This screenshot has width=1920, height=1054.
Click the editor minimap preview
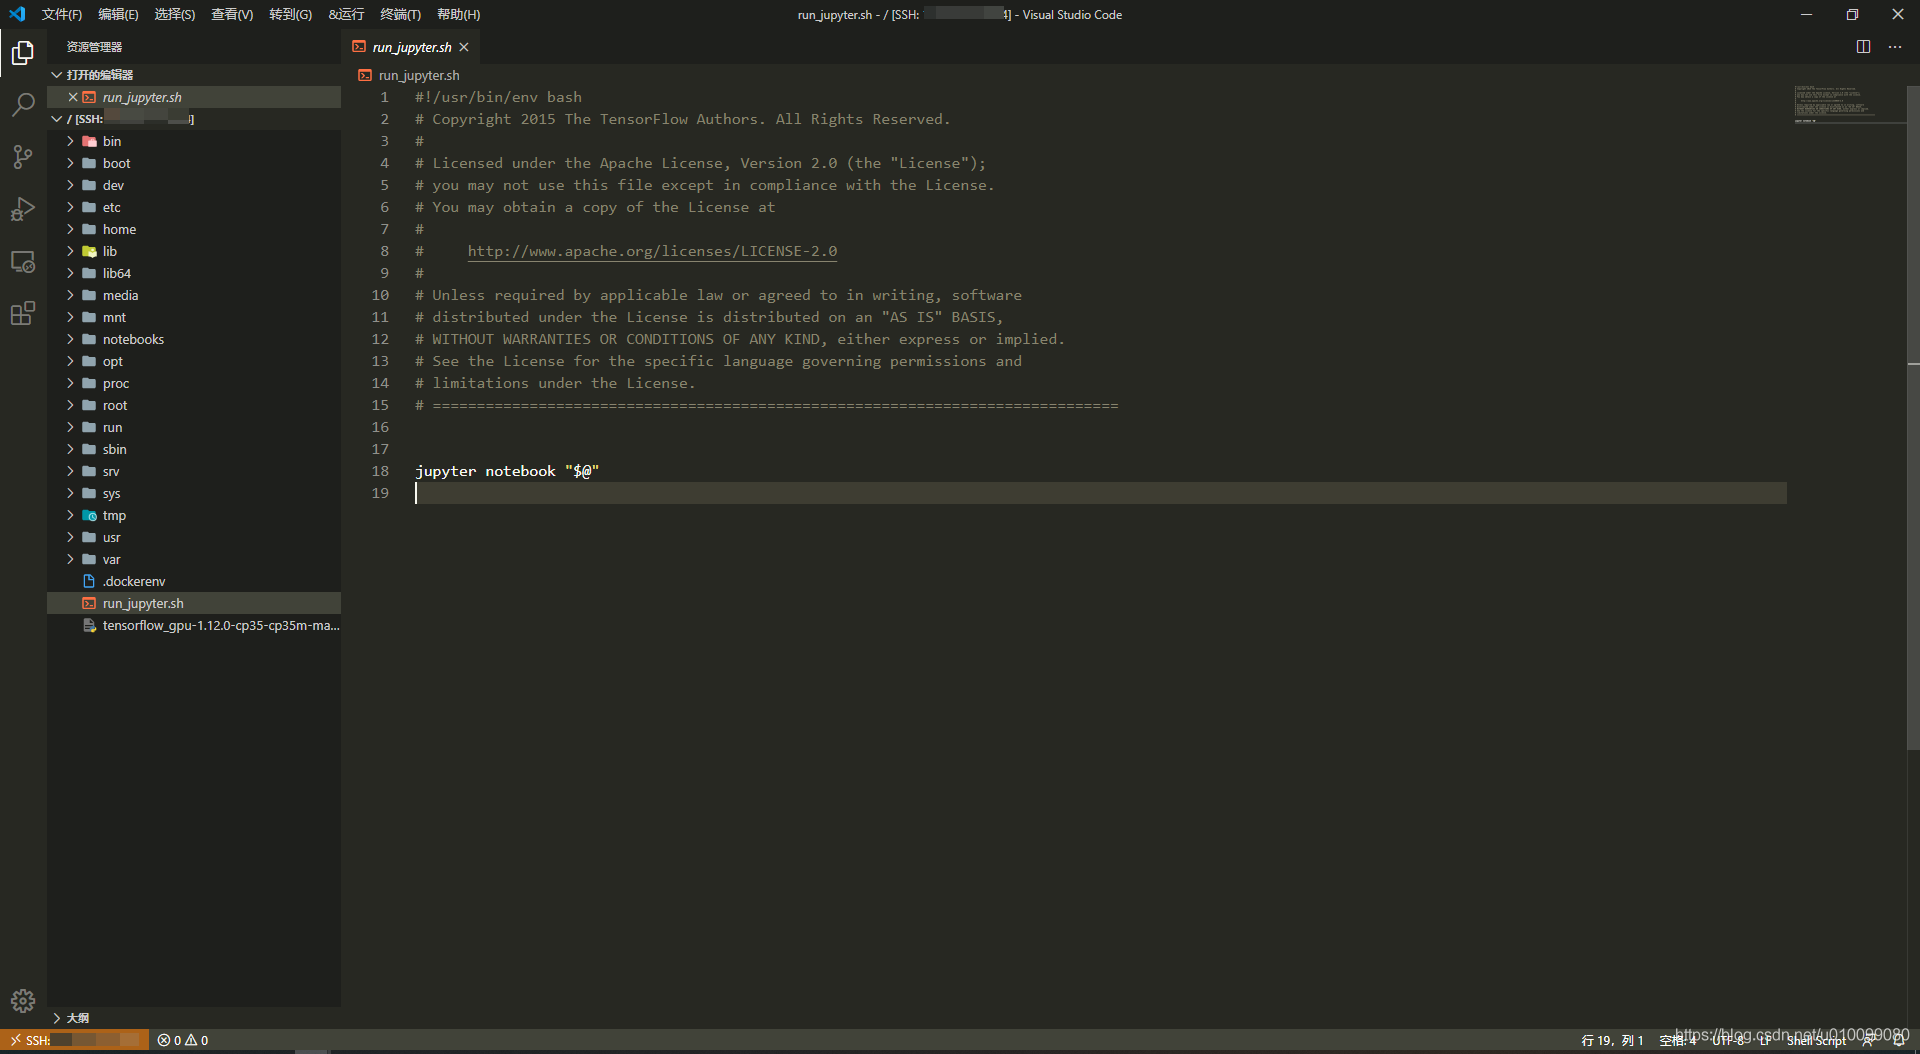pos(1848,104)
